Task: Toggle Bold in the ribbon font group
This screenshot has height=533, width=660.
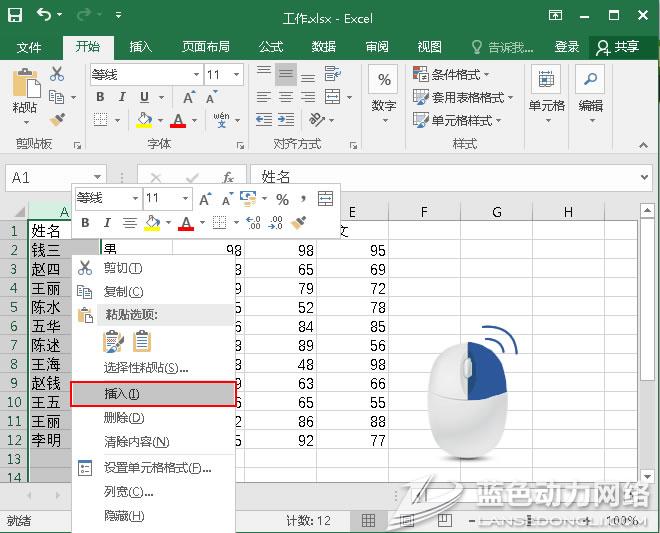Action: pos(100,97)
